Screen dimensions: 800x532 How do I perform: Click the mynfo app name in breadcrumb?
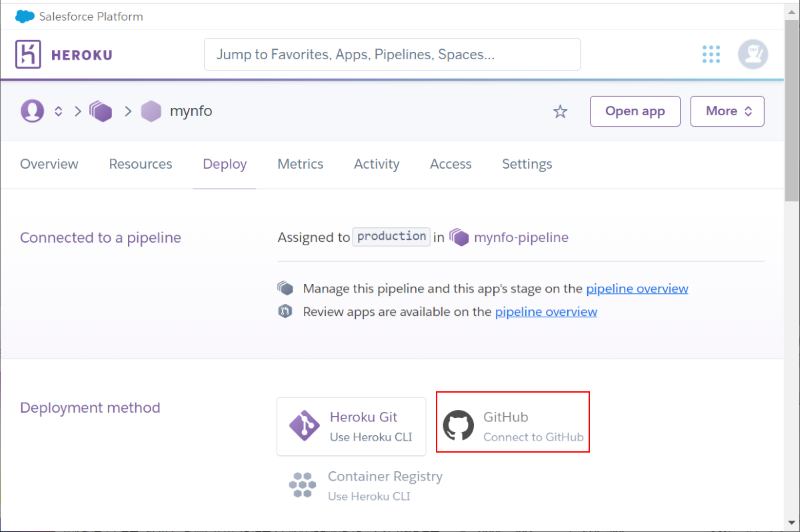coord(191,111)
